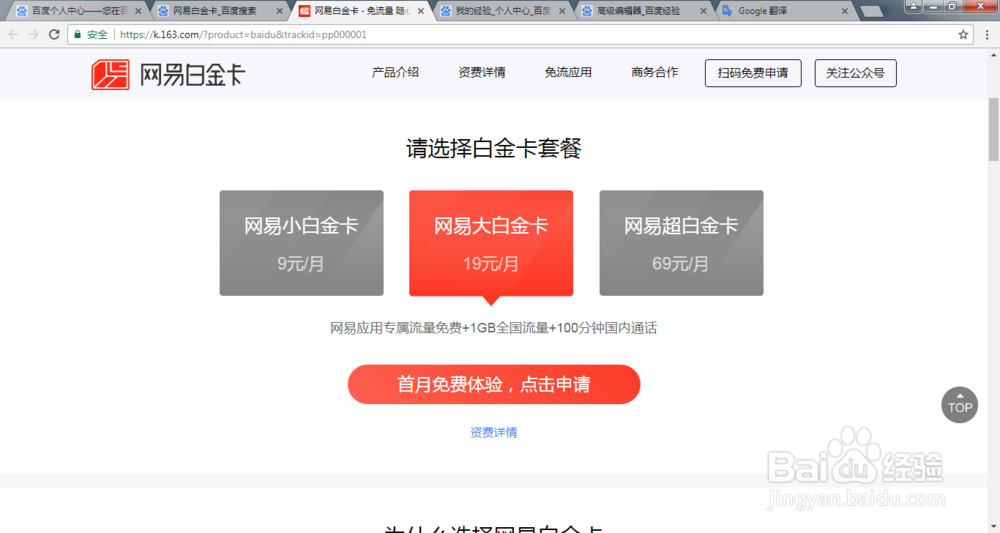Bookmark page with the star icon
Viewport: 1000px width, 533px height.
click(x=963, y=34)
